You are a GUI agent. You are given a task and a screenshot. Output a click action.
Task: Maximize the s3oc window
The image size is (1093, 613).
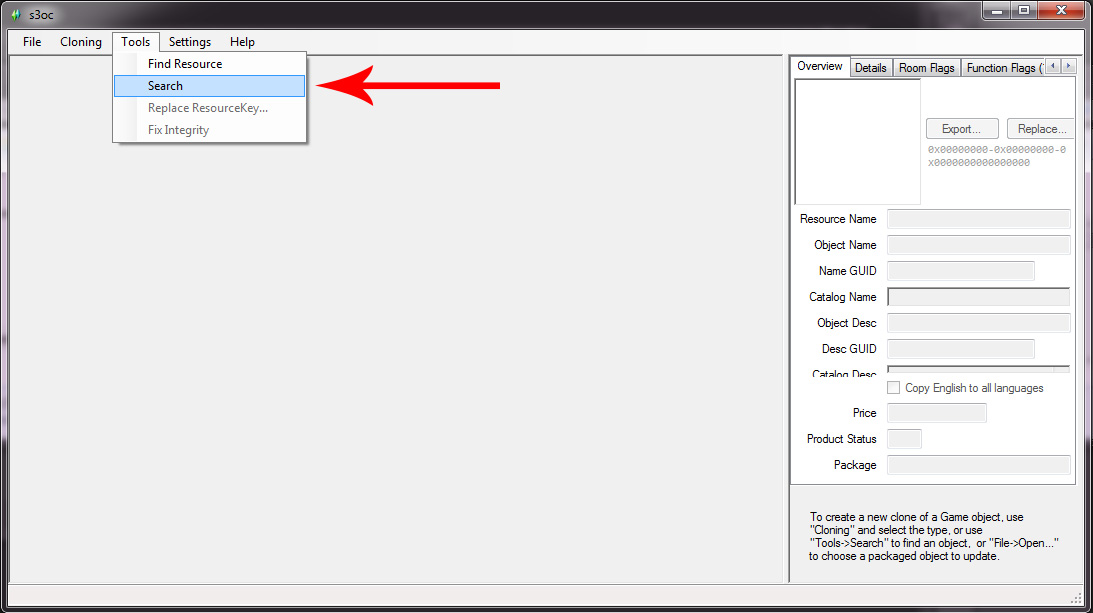tap(1023, 11)
